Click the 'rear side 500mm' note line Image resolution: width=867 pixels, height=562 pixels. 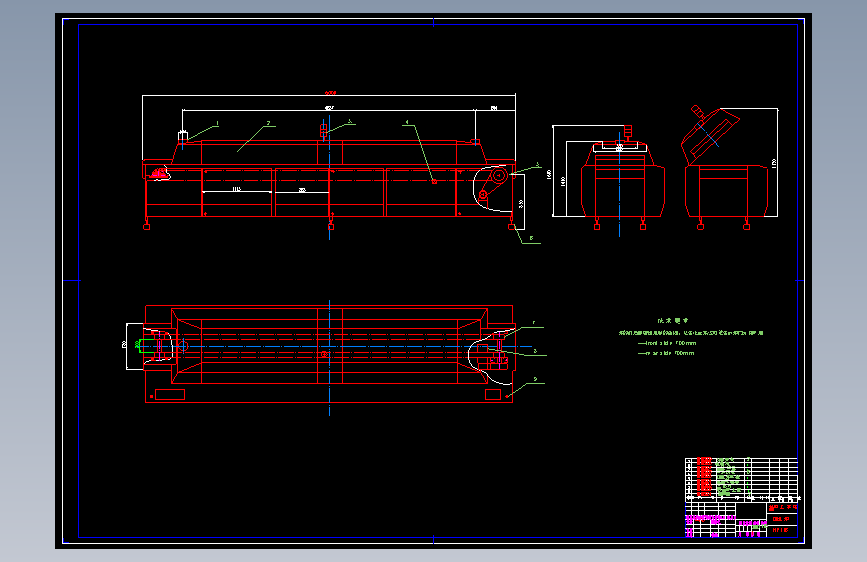[x=666, y=353]
